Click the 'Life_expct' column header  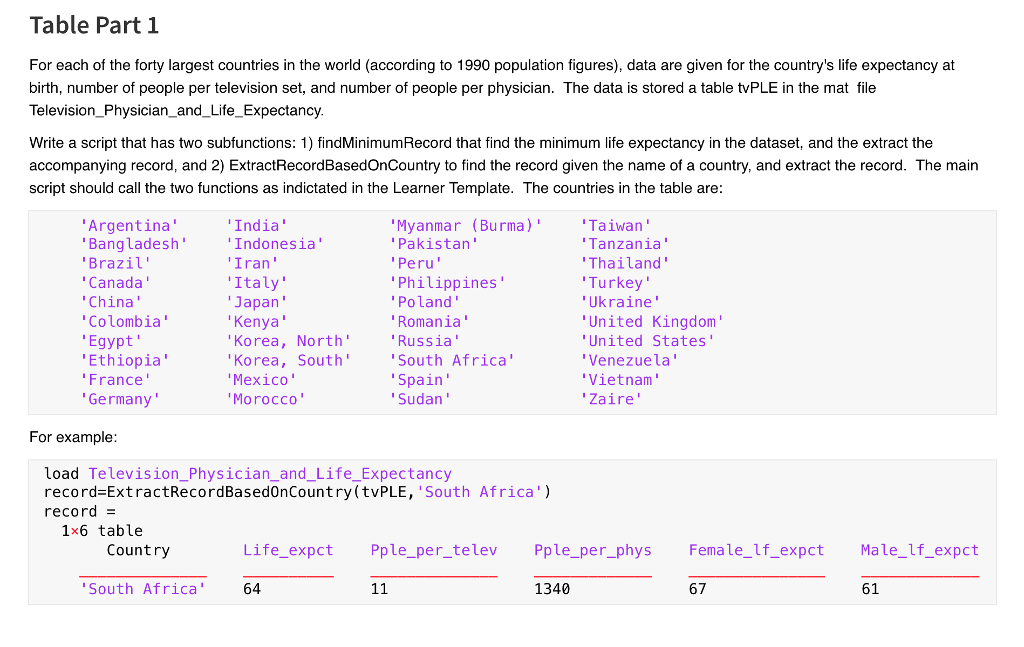pyautogui.click(x=288, y=550)
